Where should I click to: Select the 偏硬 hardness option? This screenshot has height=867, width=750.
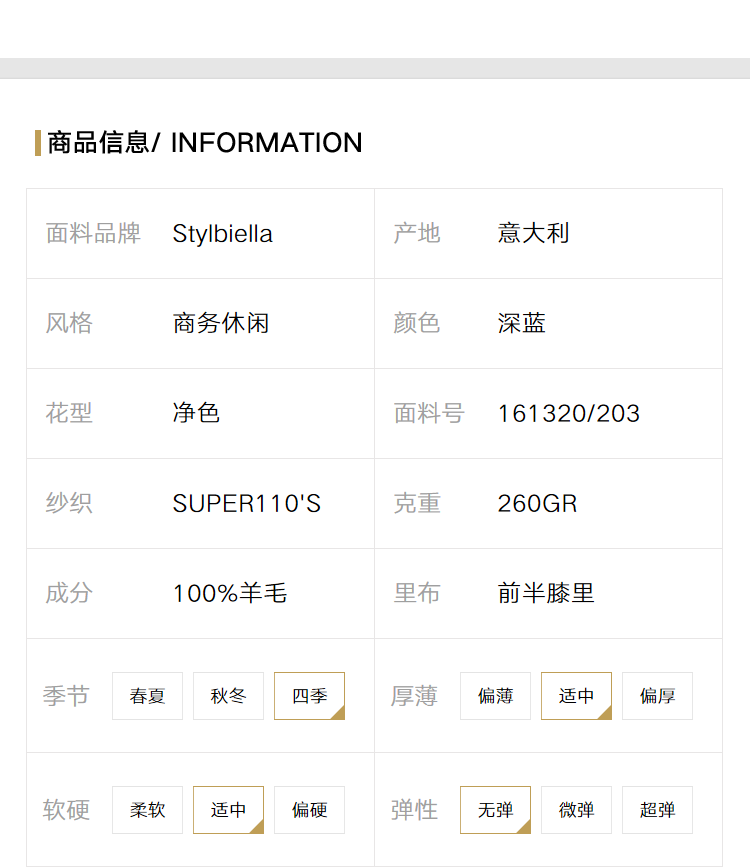(x=309, y=809)
